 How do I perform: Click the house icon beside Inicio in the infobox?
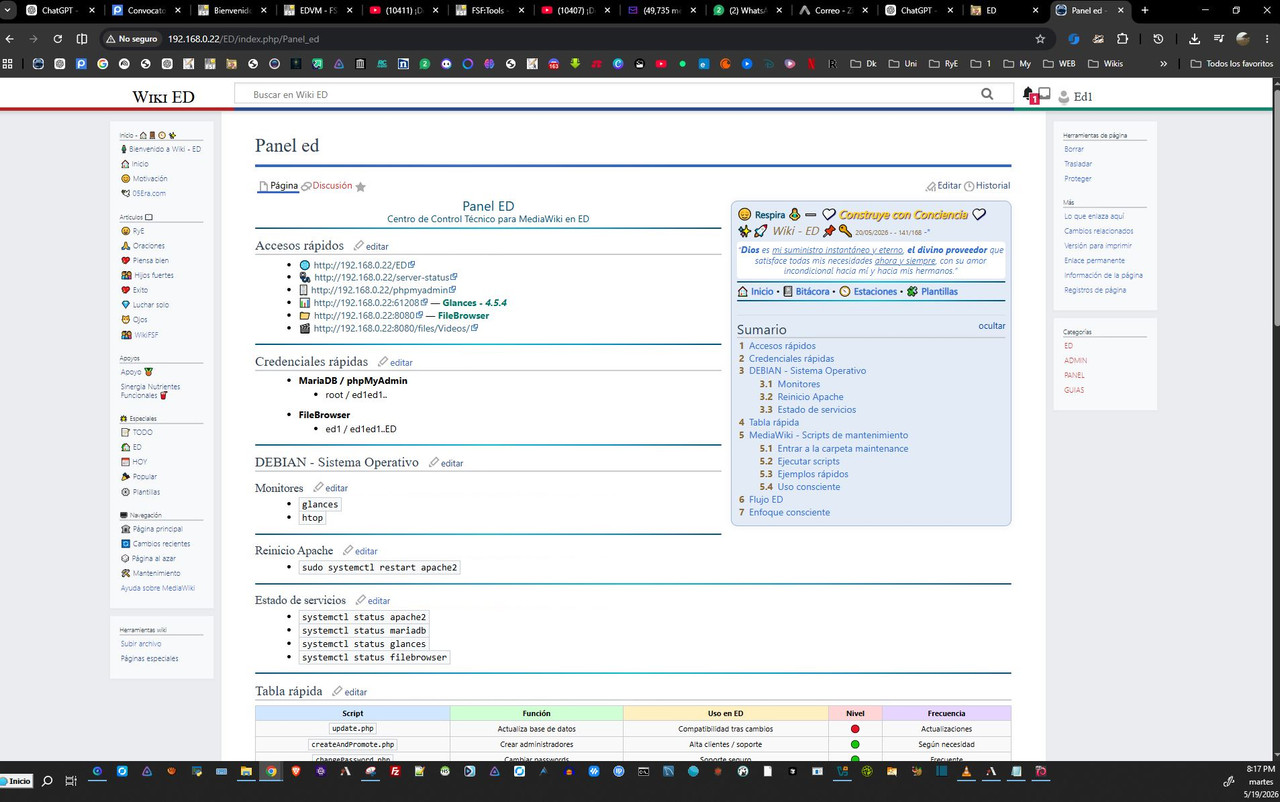tap(743, 292)
